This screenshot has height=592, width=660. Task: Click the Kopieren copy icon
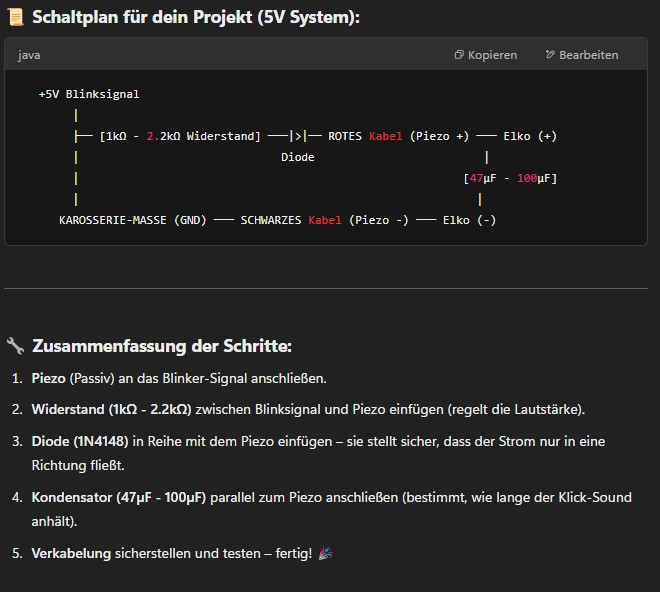click(459, 55)
